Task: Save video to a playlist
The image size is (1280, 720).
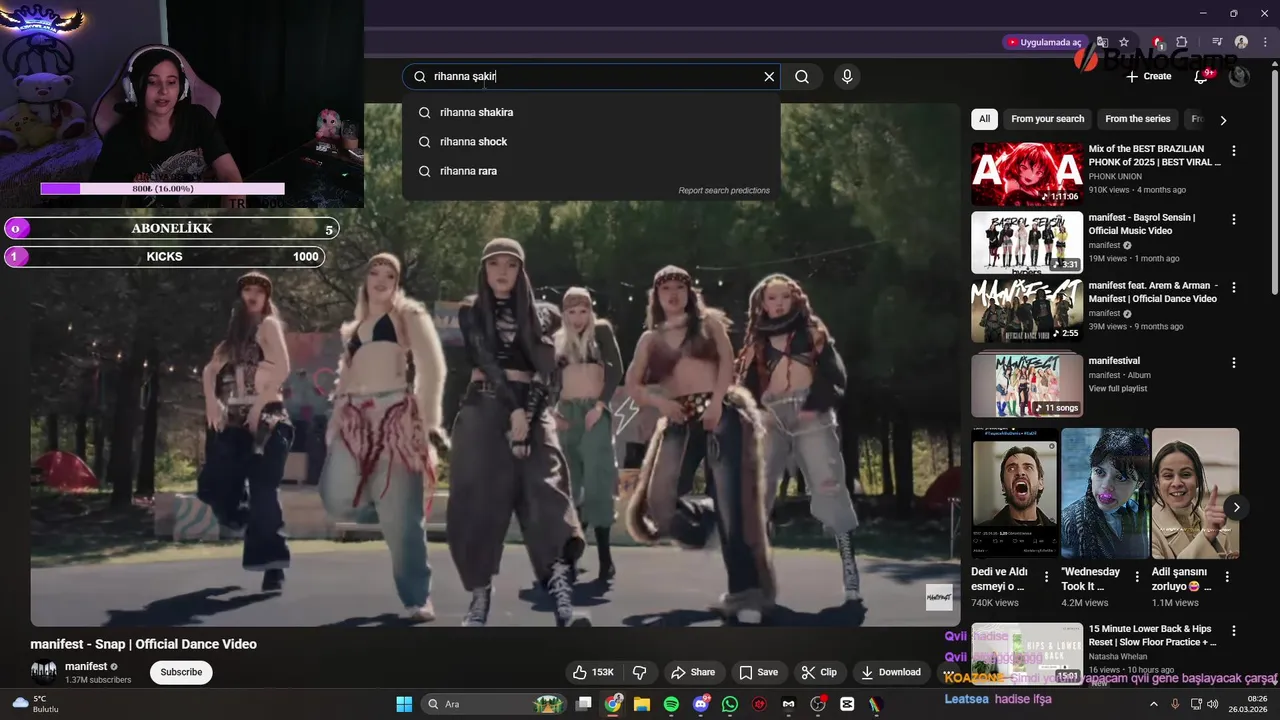Action: 758,672
